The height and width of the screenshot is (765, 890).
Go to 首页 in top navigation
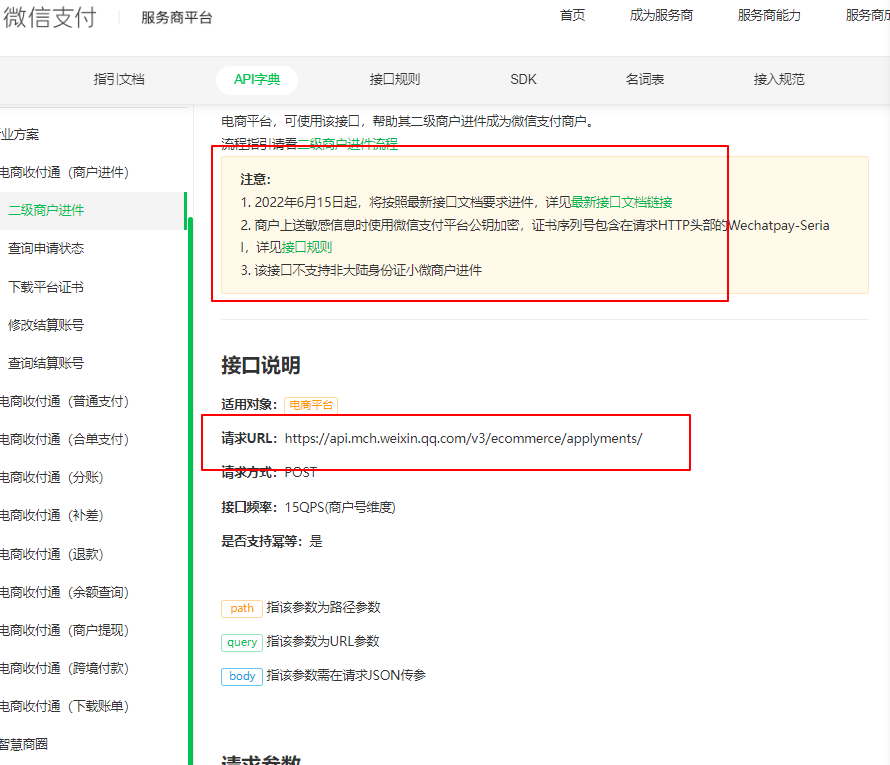click(x=572, y=15)
